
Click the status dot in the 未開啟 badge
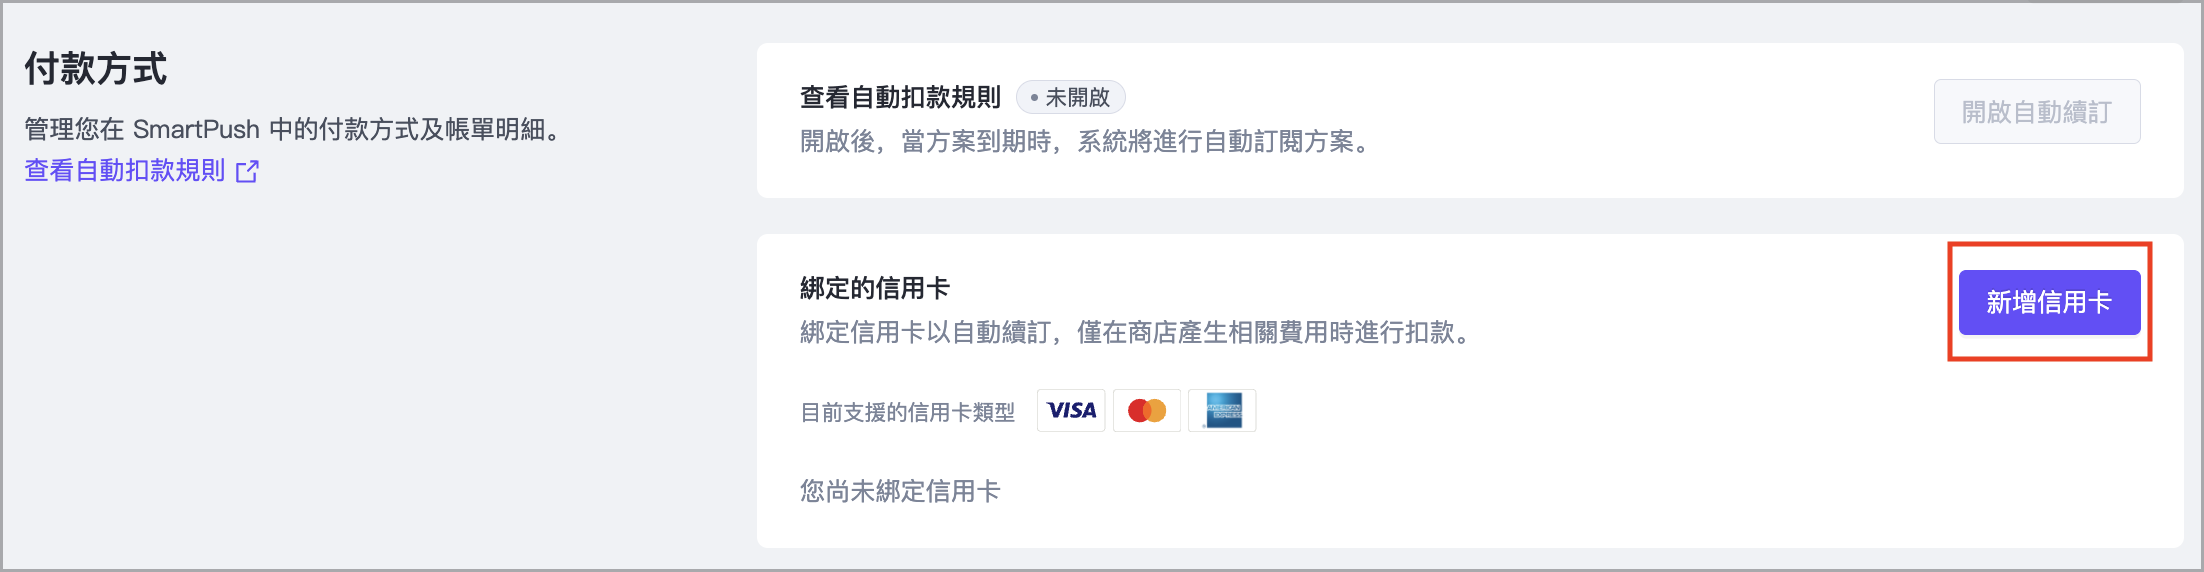pos(1034,98)
